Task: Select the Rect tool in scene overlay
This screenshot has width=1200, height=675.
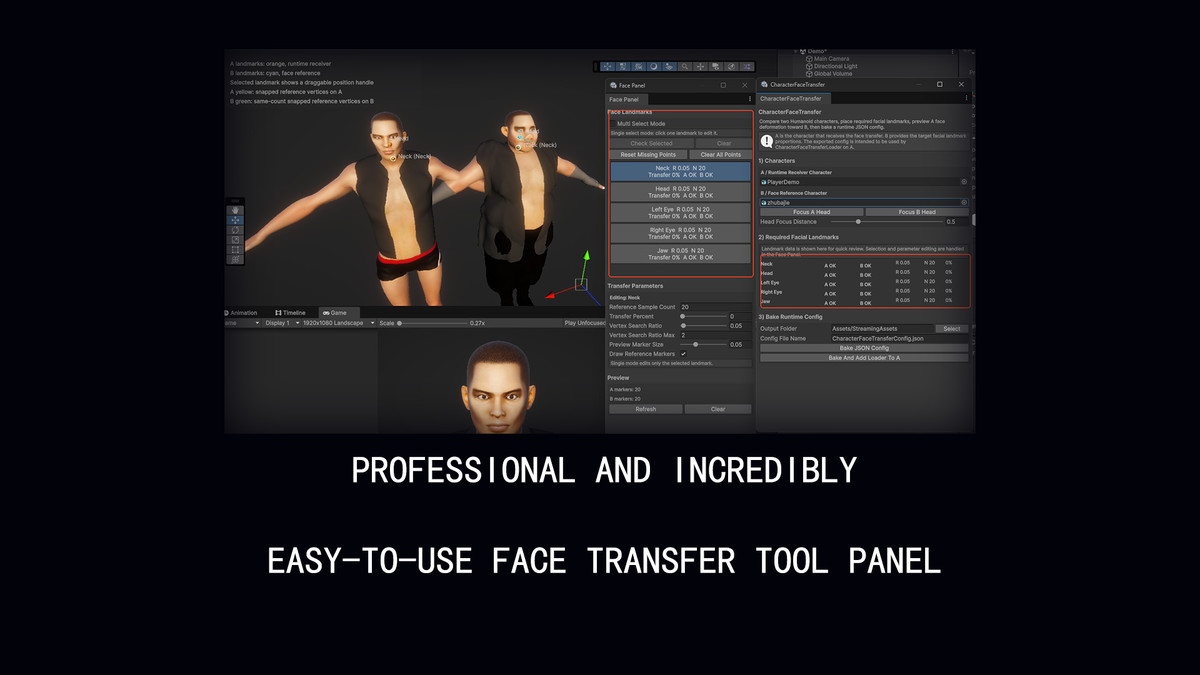Action: (x=236, y=250)
